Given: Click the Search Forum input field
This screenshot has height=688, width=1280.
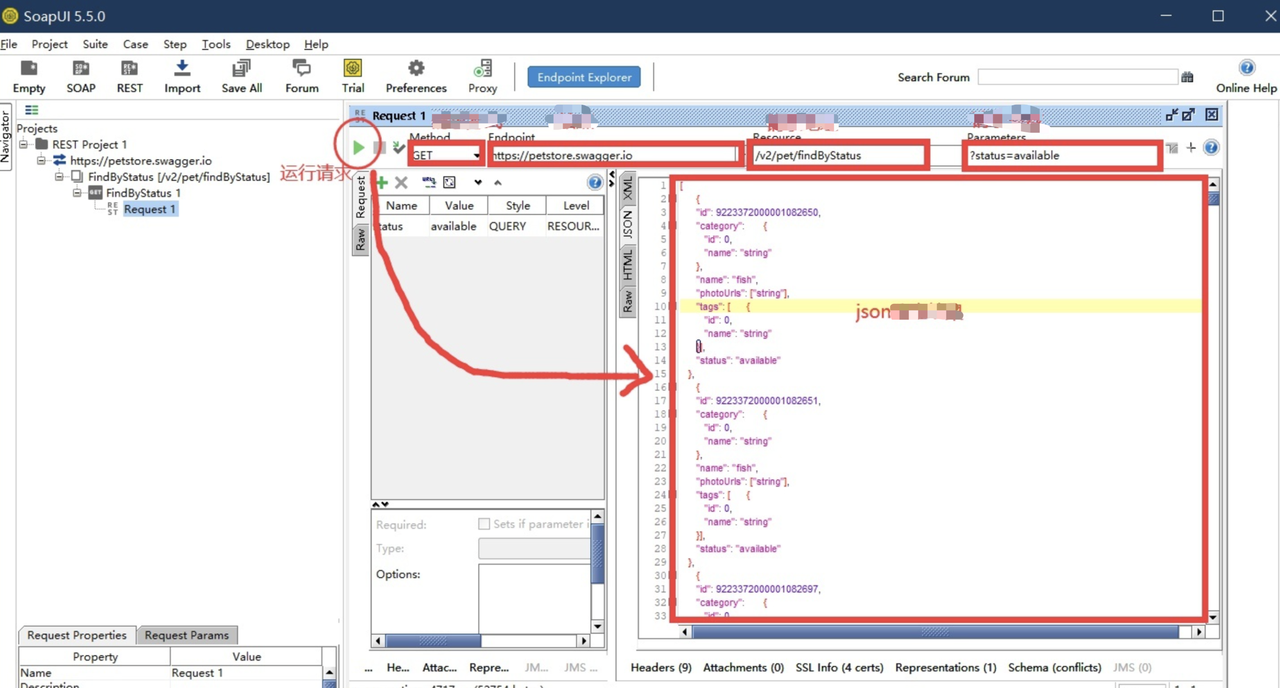Looking at the screenshot, I should tap(1078, 77).
